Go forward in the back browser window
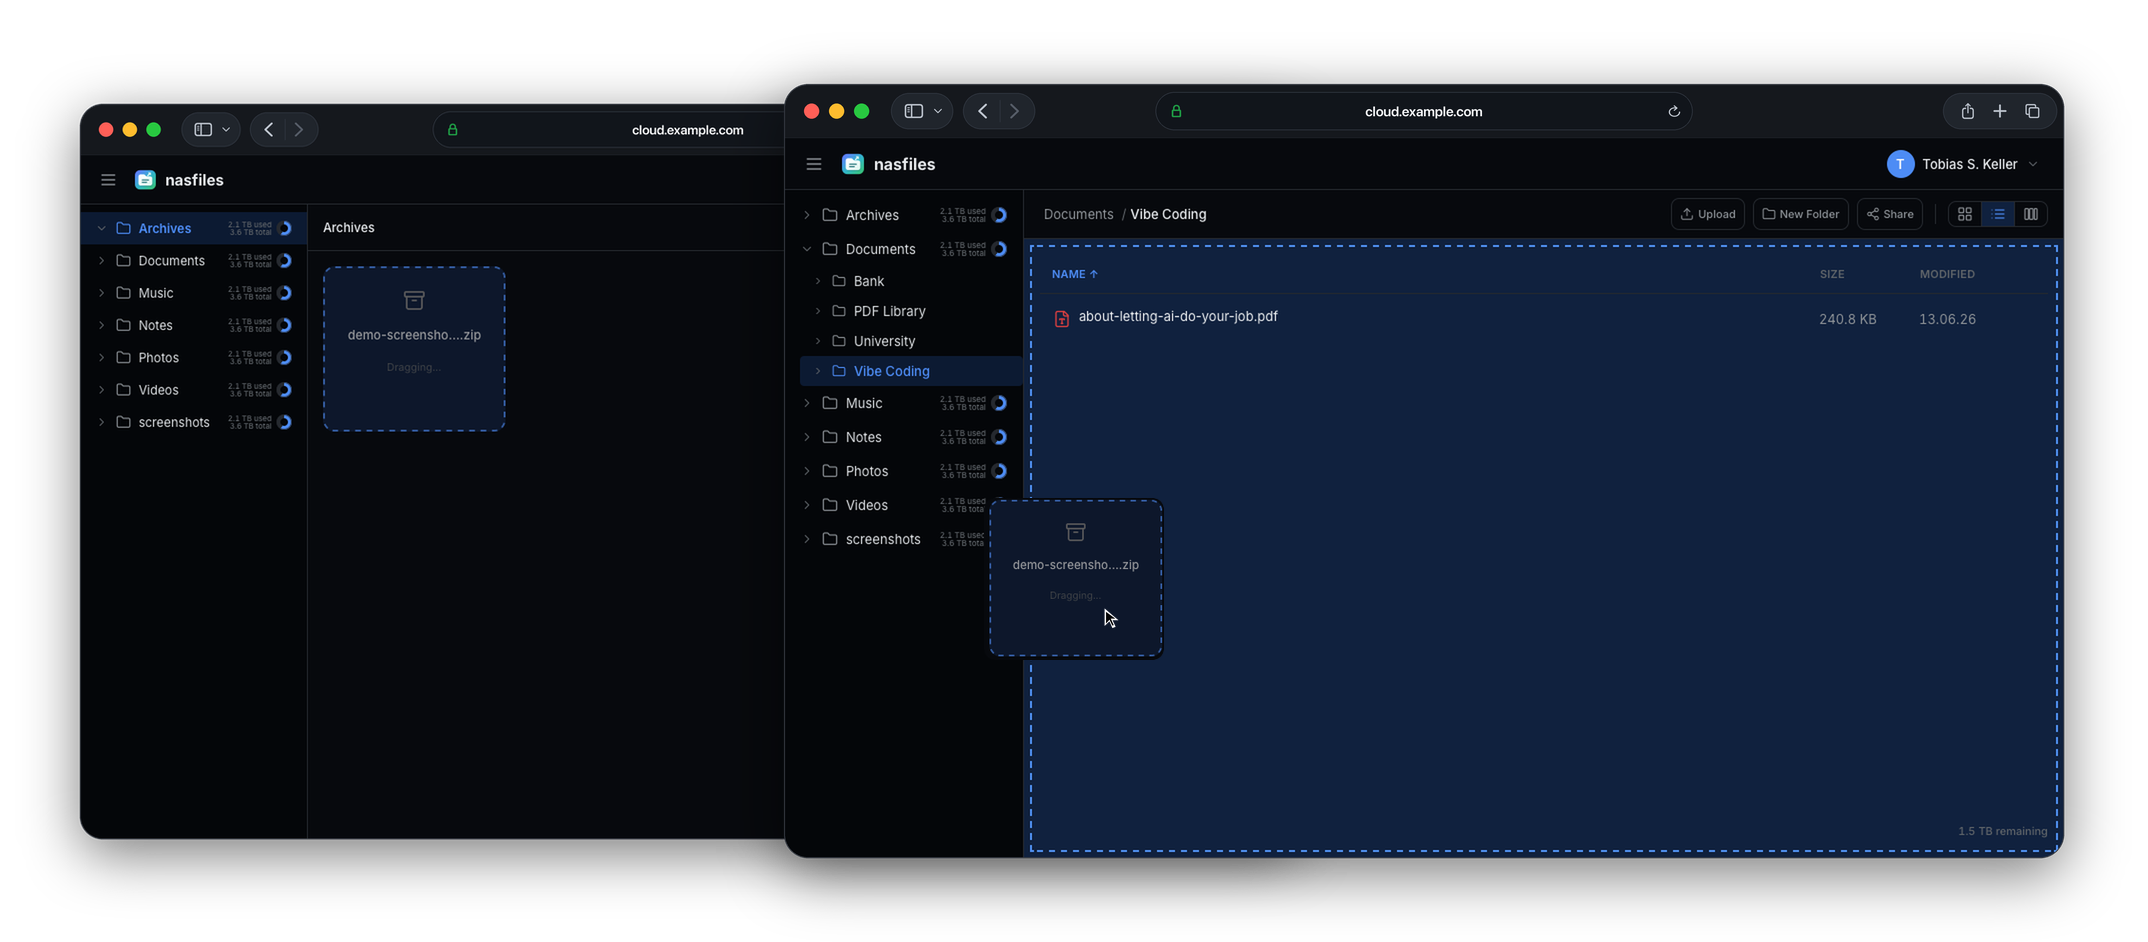The width and height of the screenshot is (2148, 942). pos(298,130)
